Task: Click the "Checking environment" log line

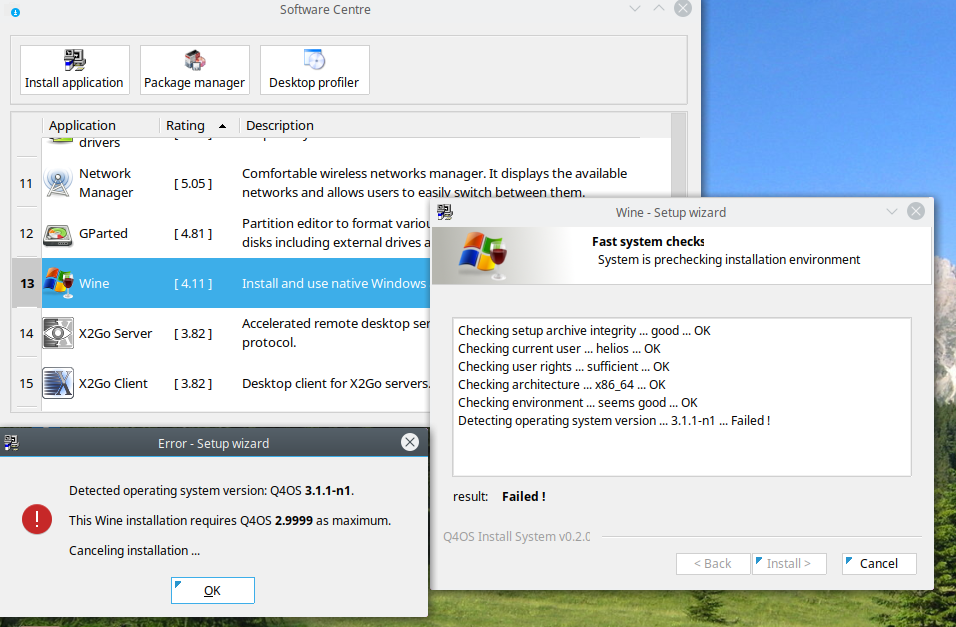Action: [577, 403]
